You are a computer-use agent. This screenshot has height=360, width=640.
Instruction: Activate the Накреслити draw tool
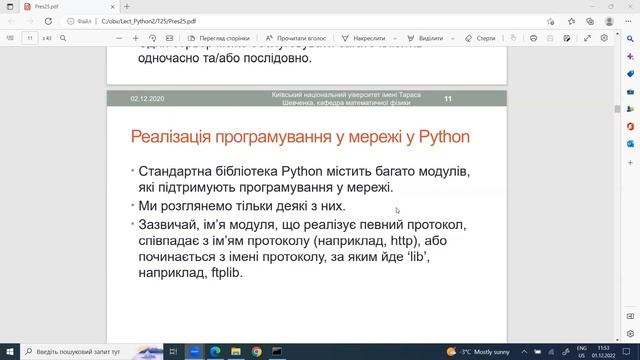click(363, 38)
